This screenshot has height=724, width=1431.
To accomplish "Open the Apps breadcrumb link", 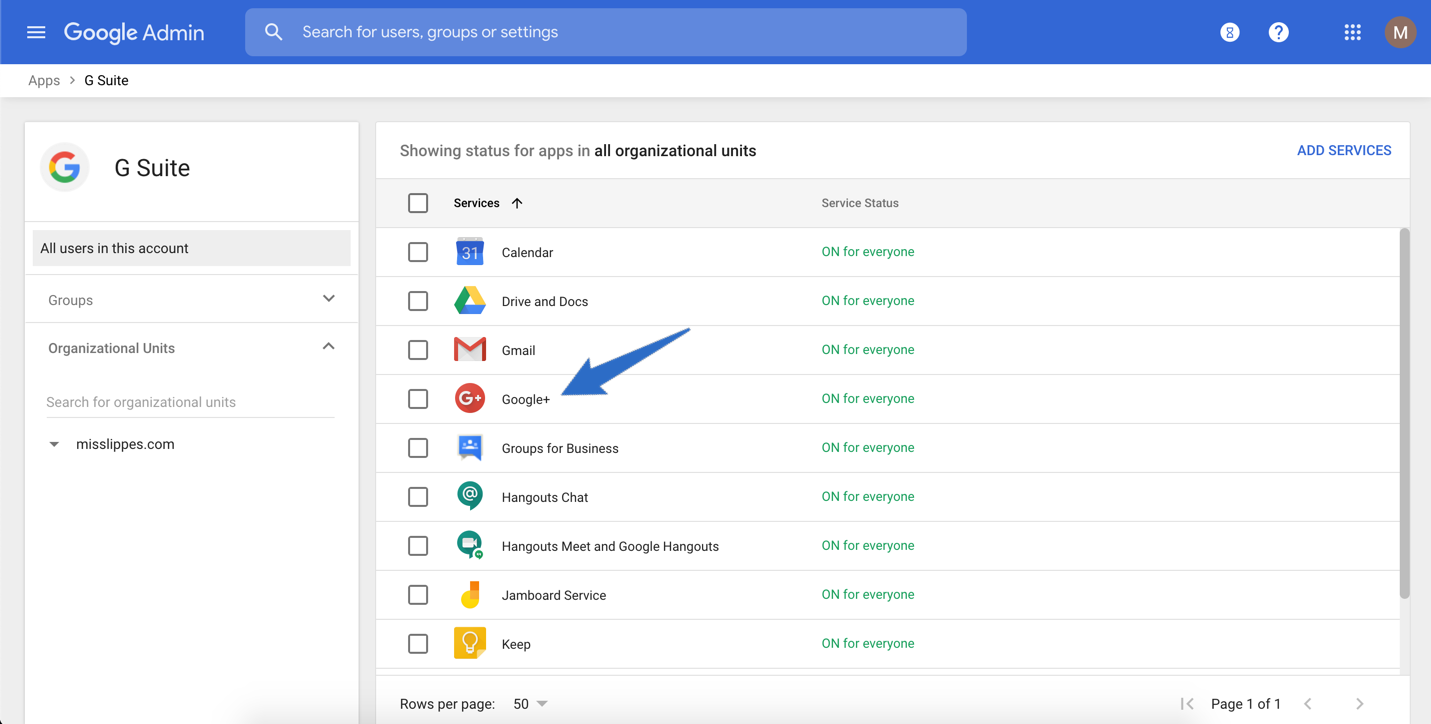I will pos(44,80).
